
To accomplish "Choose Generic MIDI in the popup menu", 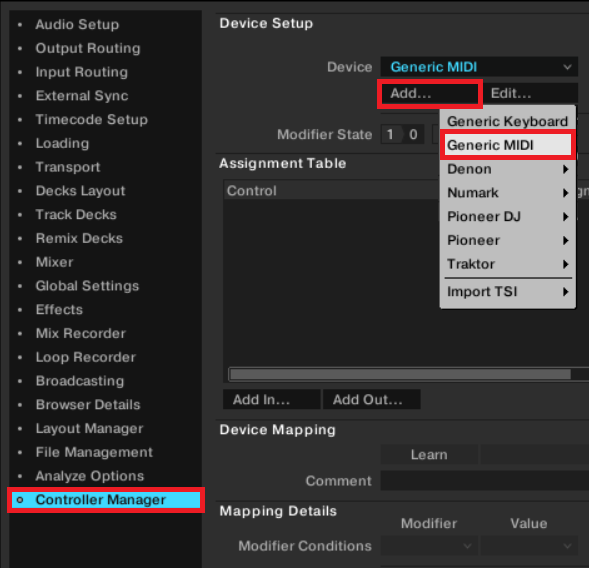I will tap(507, 145).
